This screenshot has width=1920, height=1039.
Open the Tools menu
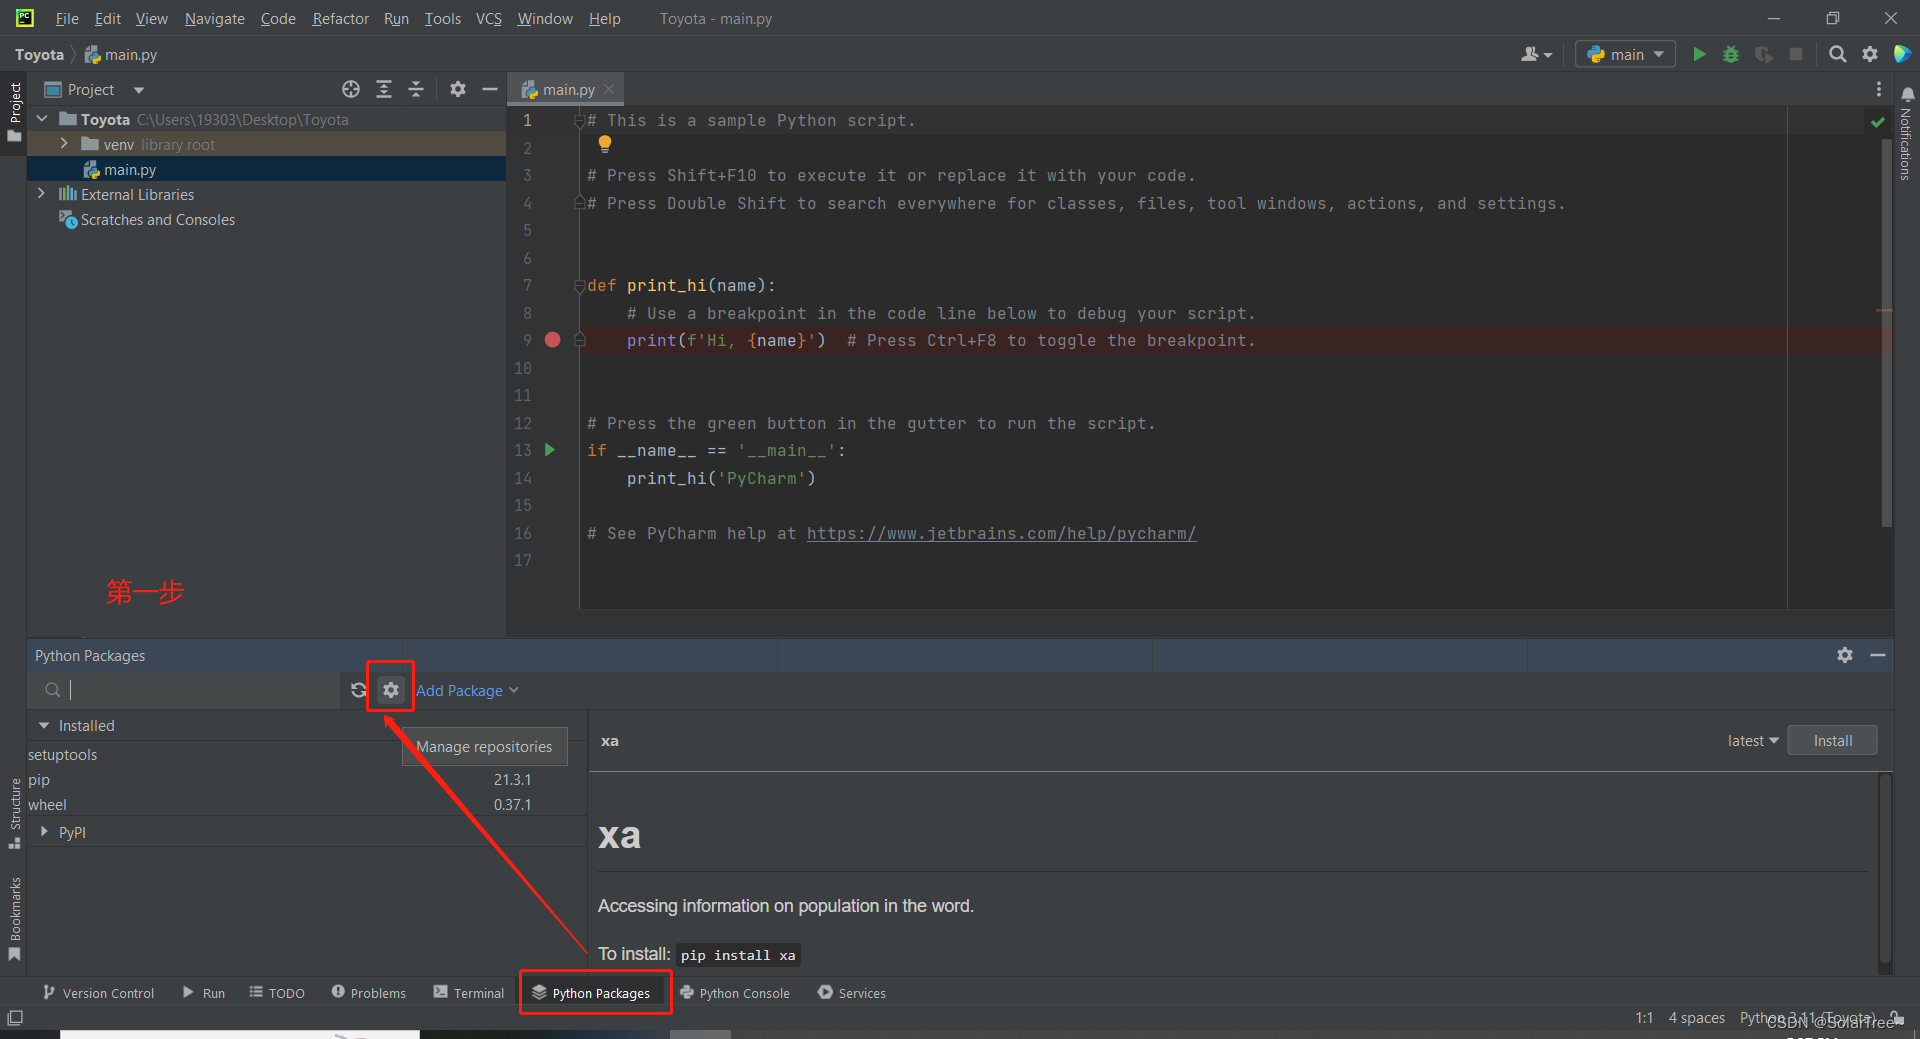[x=442, y=18]
